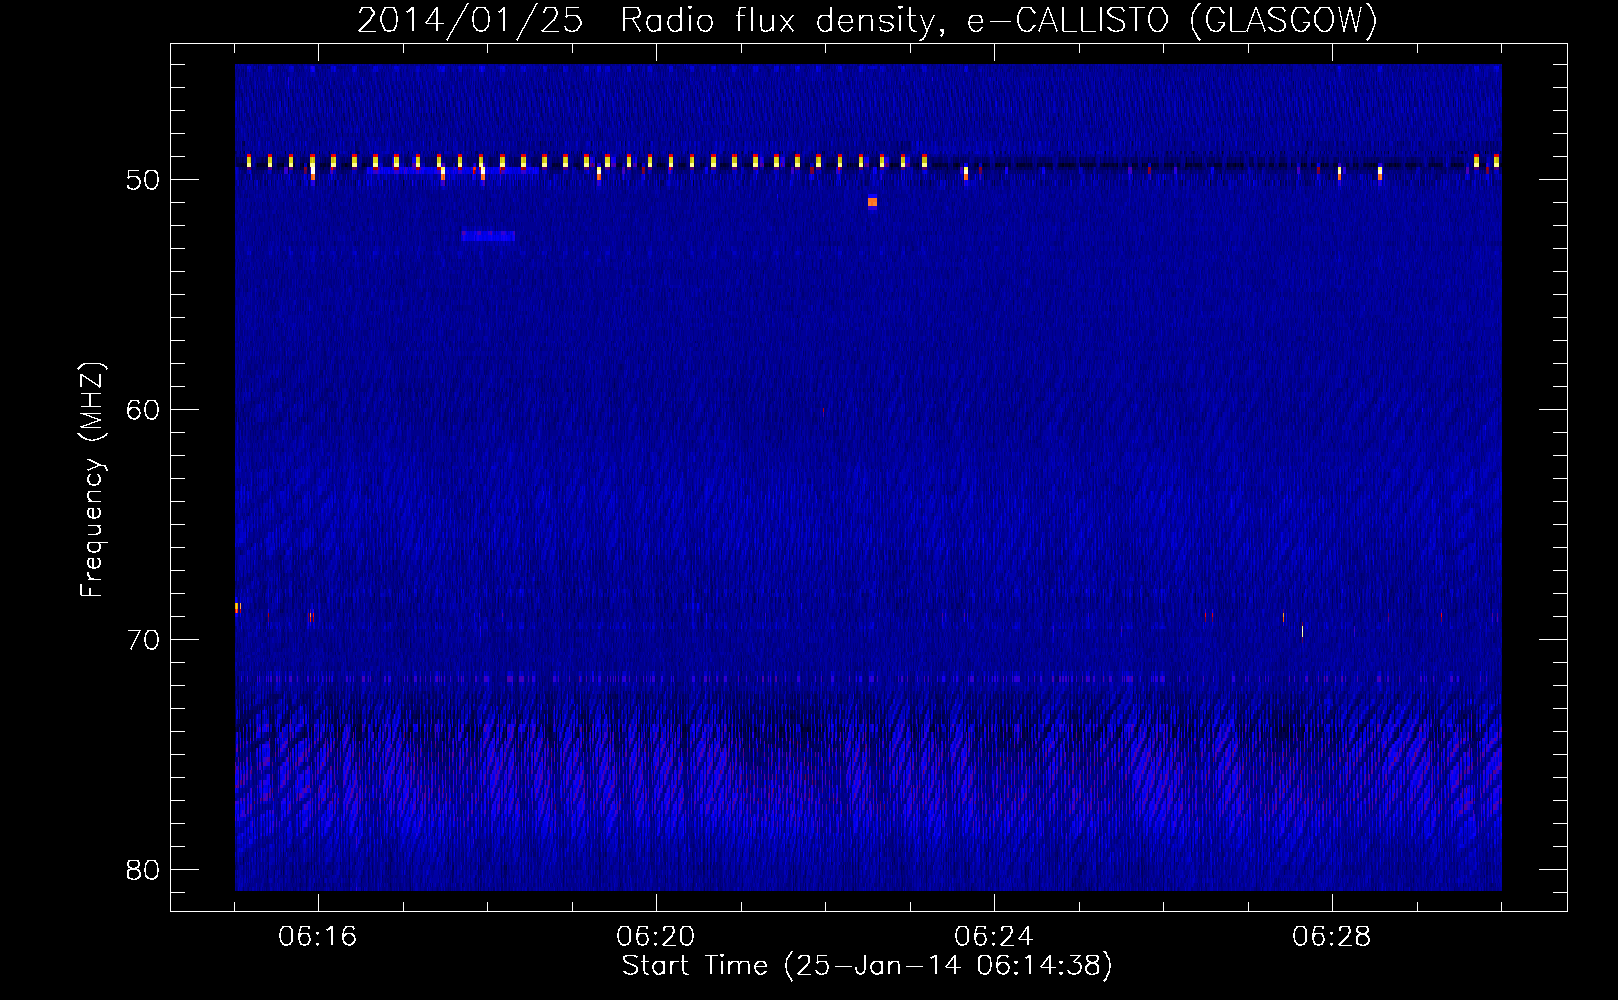Click the isolated orange spot near 51 MHz
Screen dimensions: 1618x1000
[x=872, y=202]
